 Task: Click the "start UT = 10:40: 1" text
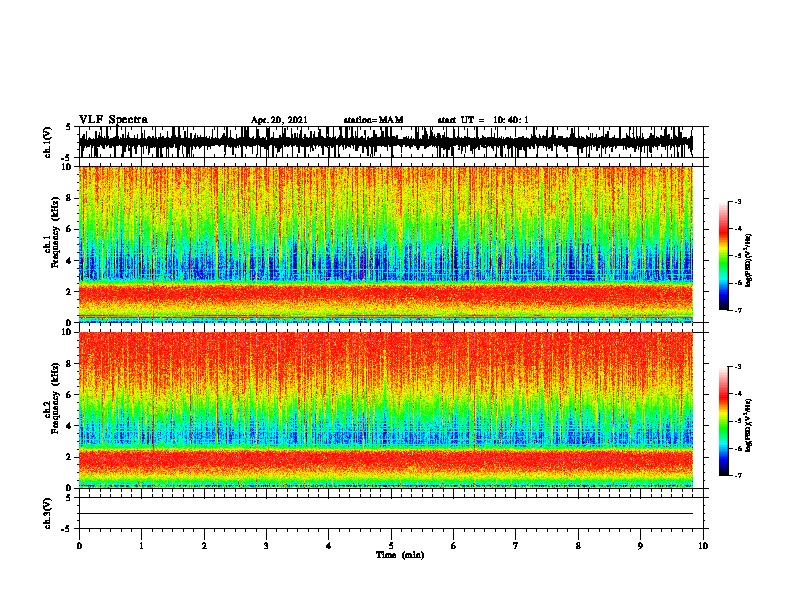483,120
